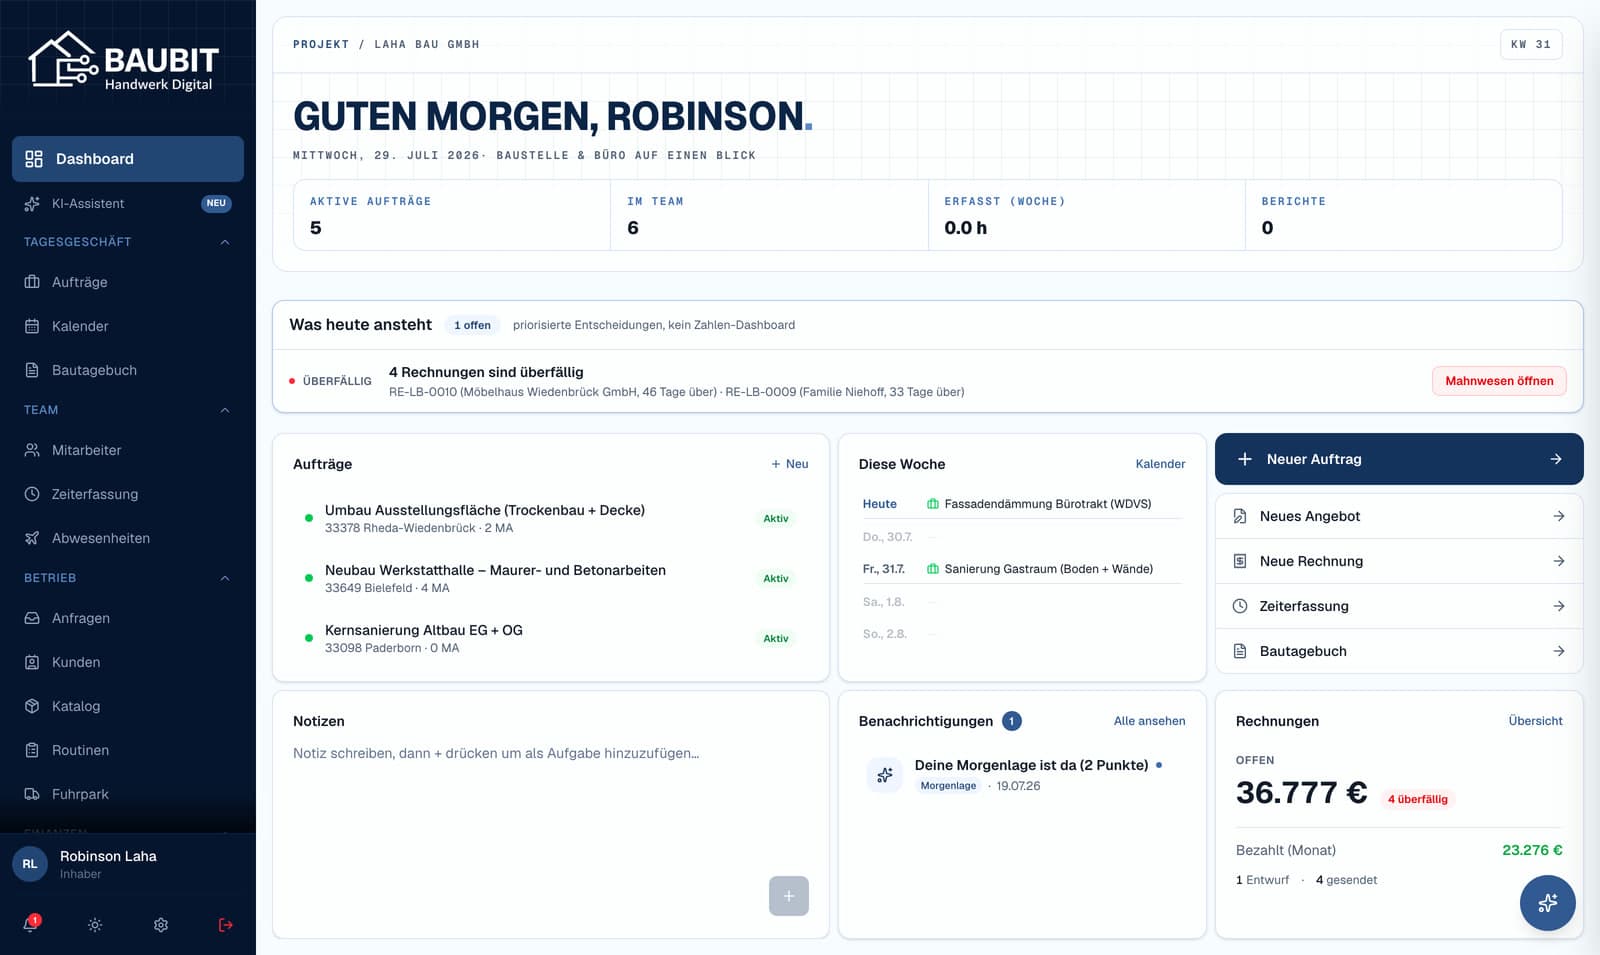
Task: Open Deine Morgenlage ist da notification
Action: click(1022, 775)
